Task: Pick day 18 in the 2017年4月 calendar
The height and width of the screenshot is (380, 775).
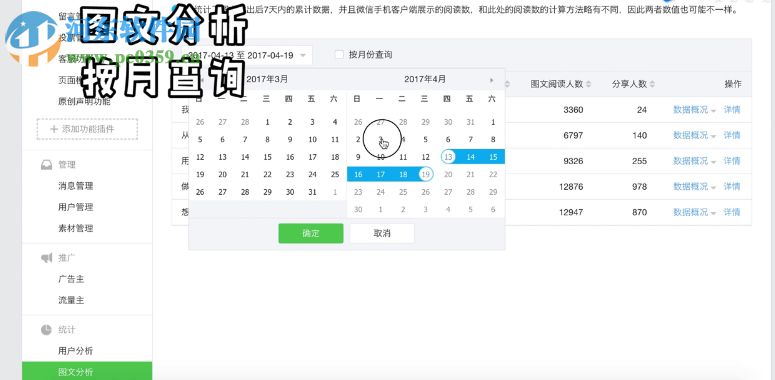Action: coord(403,175)
